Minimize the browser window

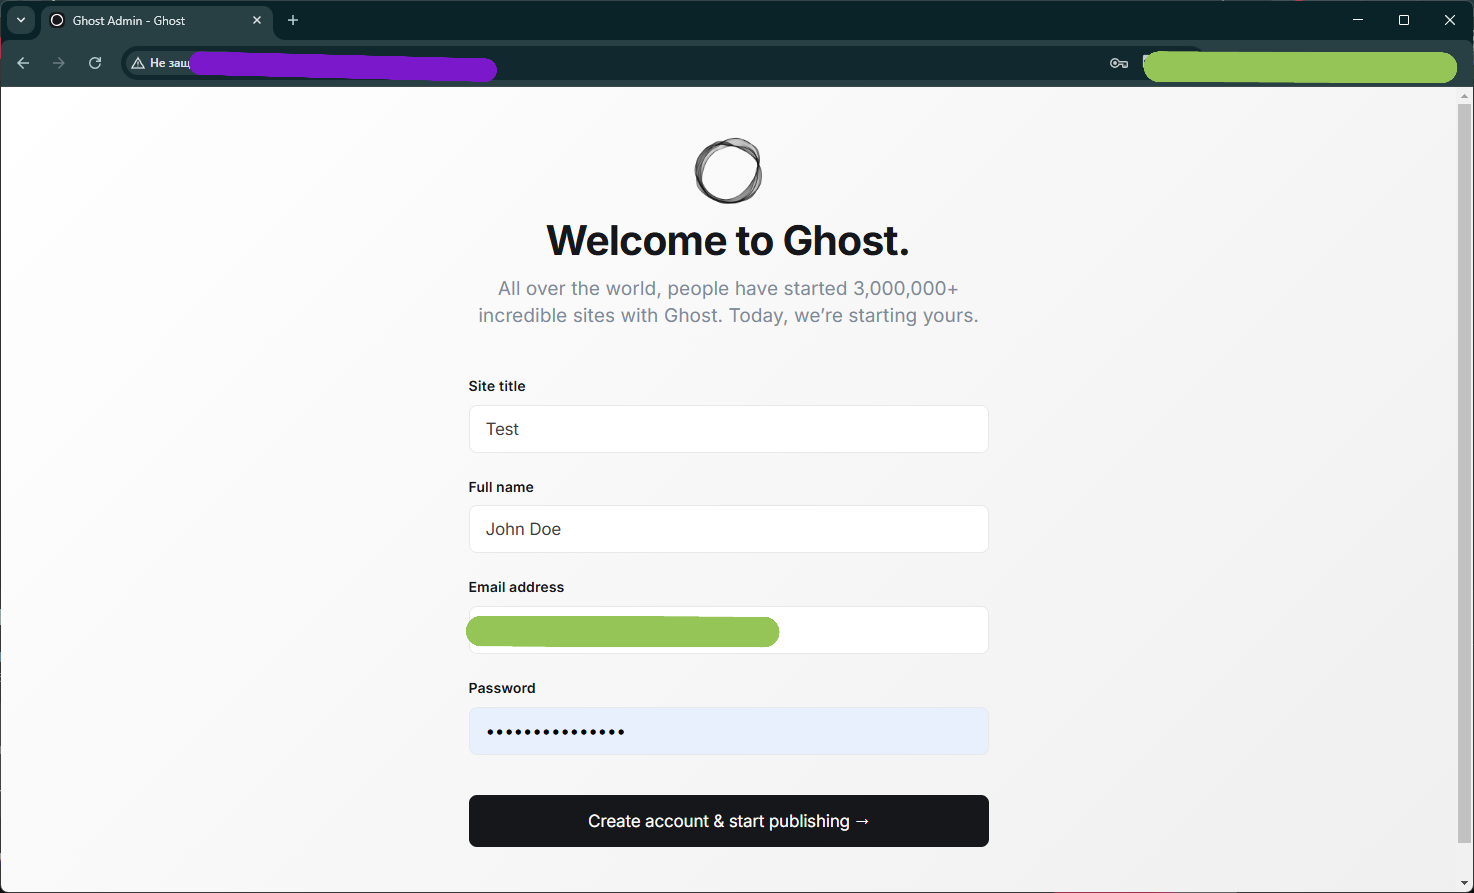point(1358,20)
